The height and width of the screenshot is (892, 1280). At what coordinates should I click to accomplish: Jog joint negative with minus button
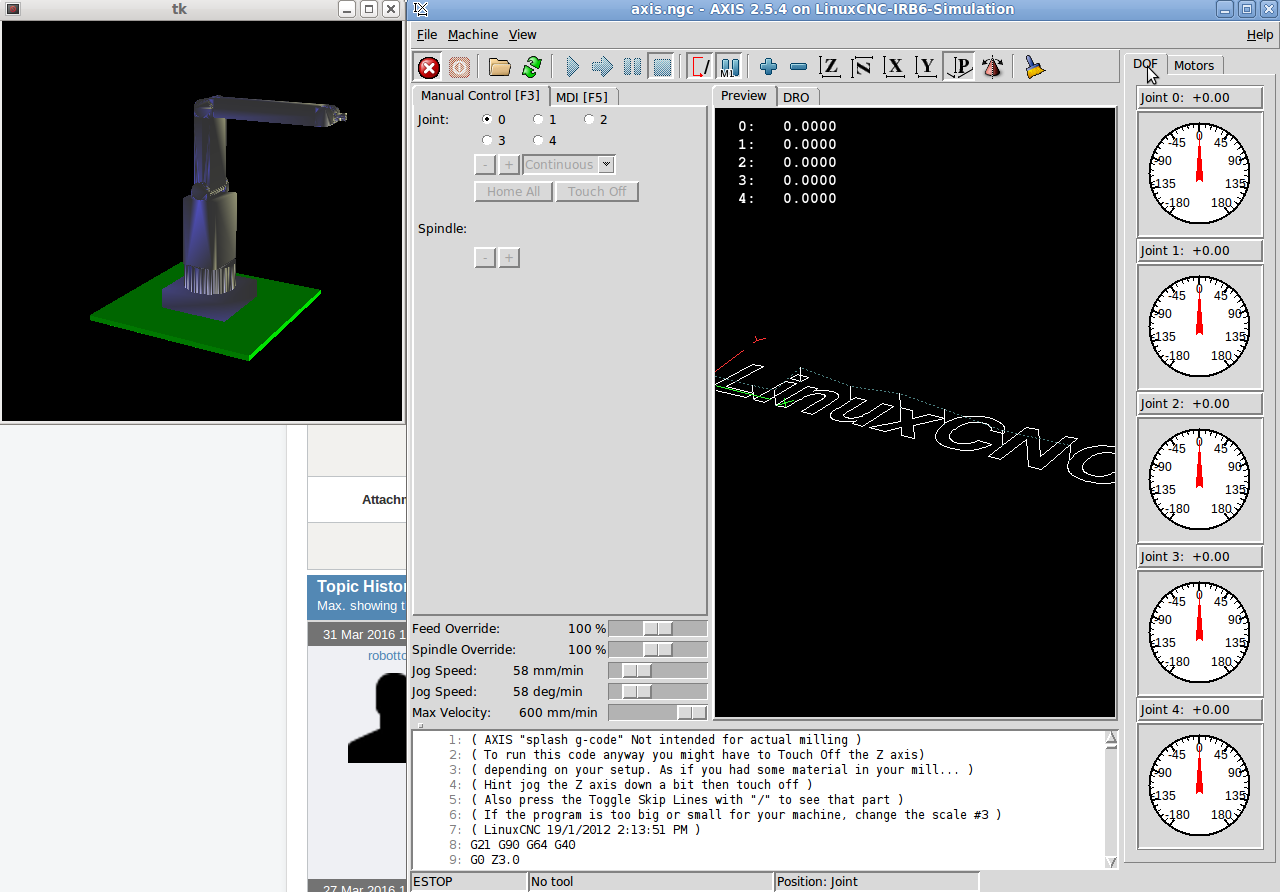coord(484,165)
